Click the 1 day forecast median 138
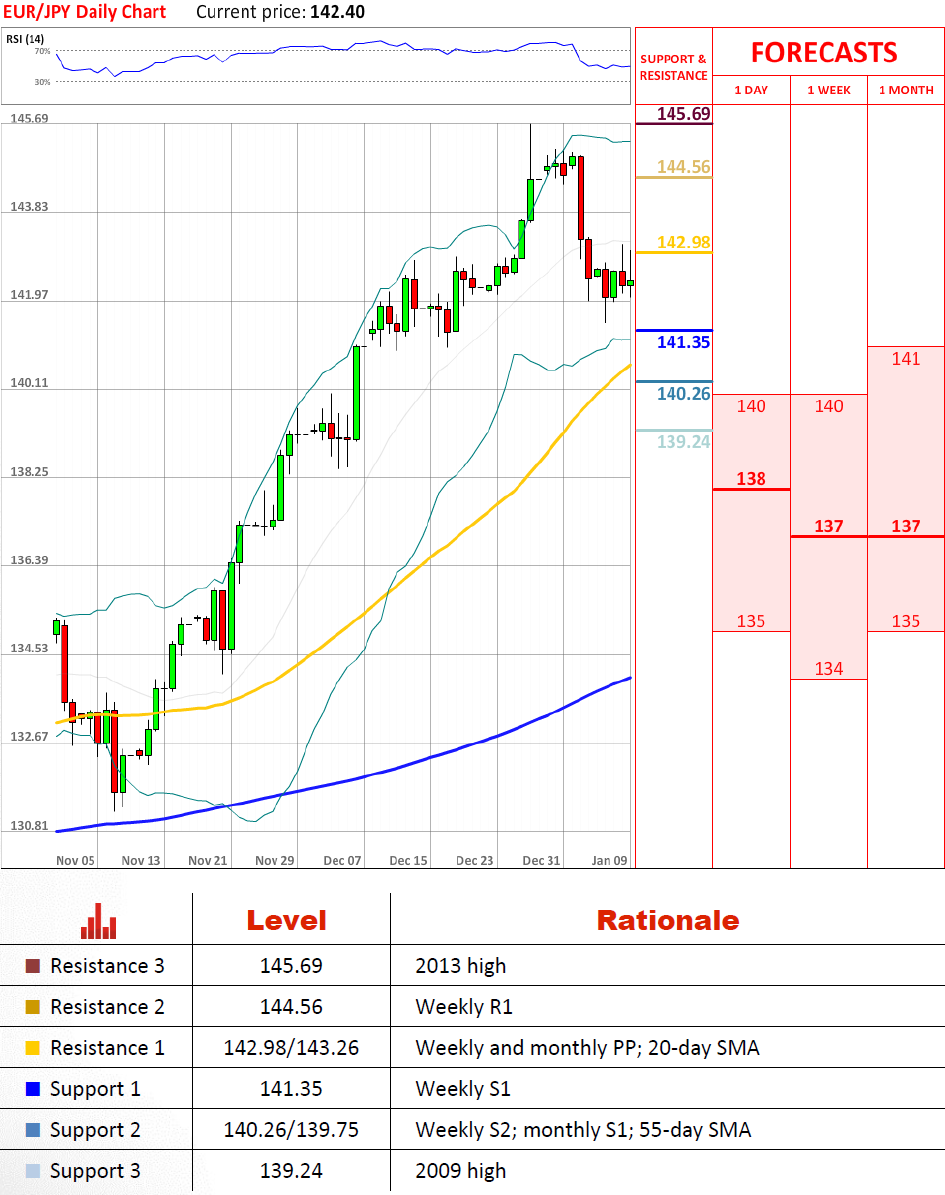The width and height of the screenshot is (945, 1195). point(751,479)
